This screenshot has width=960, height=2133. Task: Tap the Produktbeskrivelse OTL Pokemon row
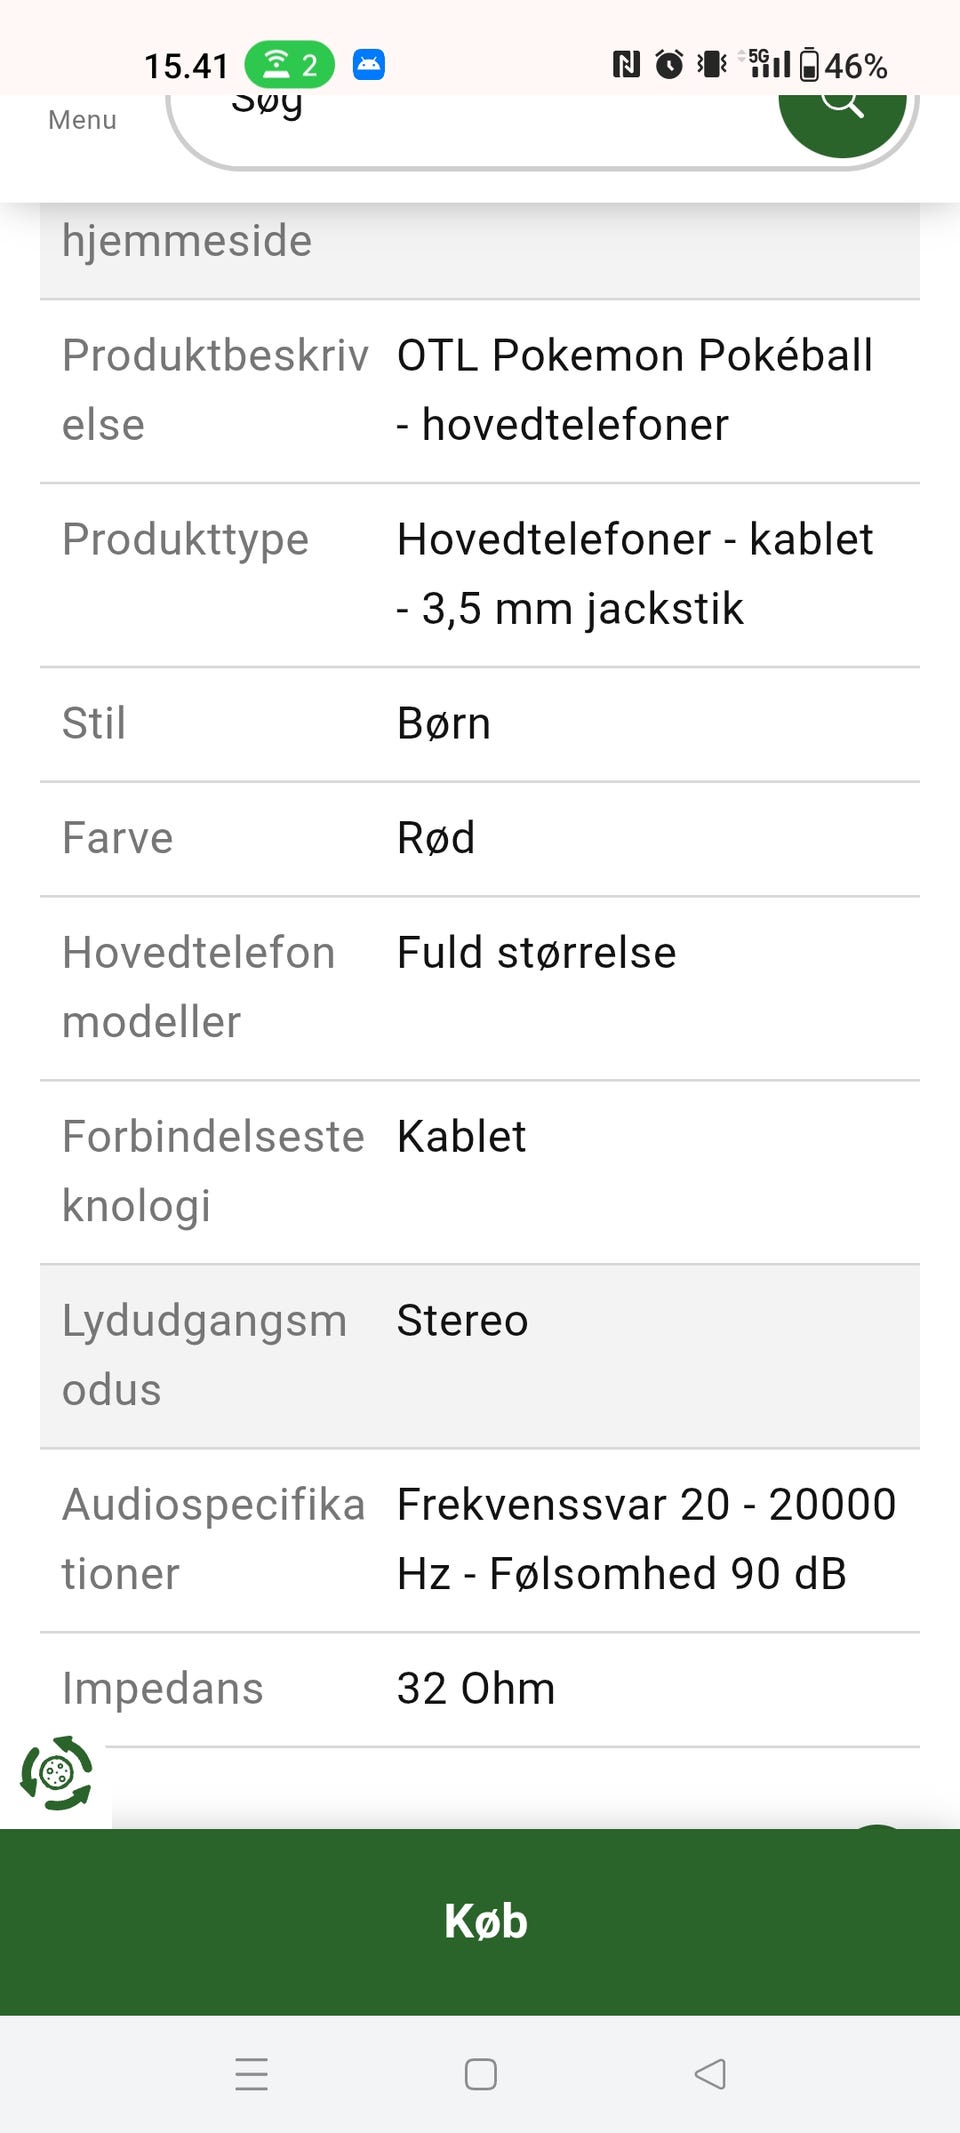point(480,391)
